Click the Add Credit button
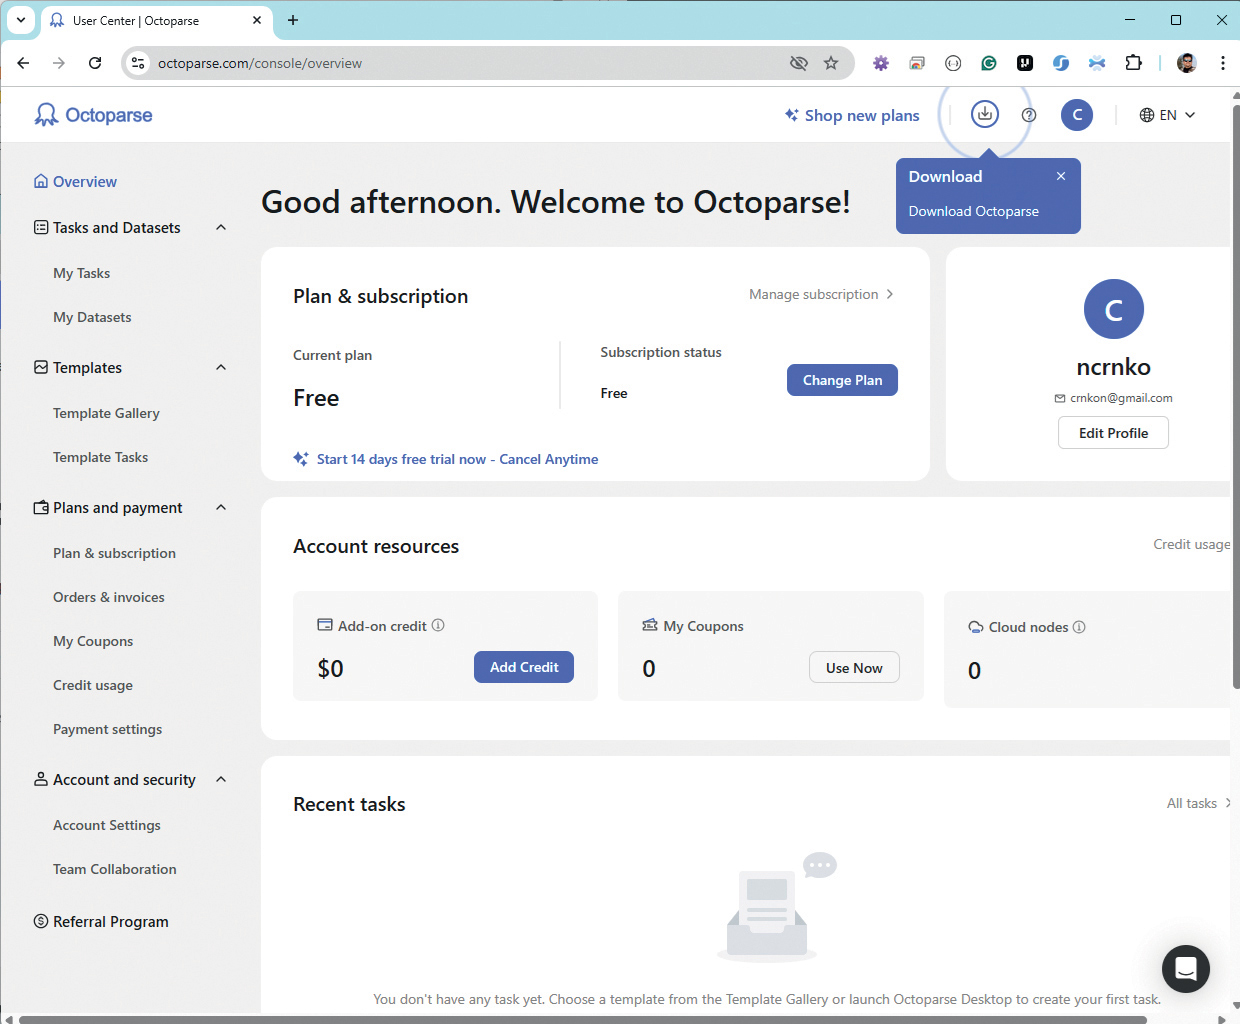The image size is (1240, 1024). (524, 667)
